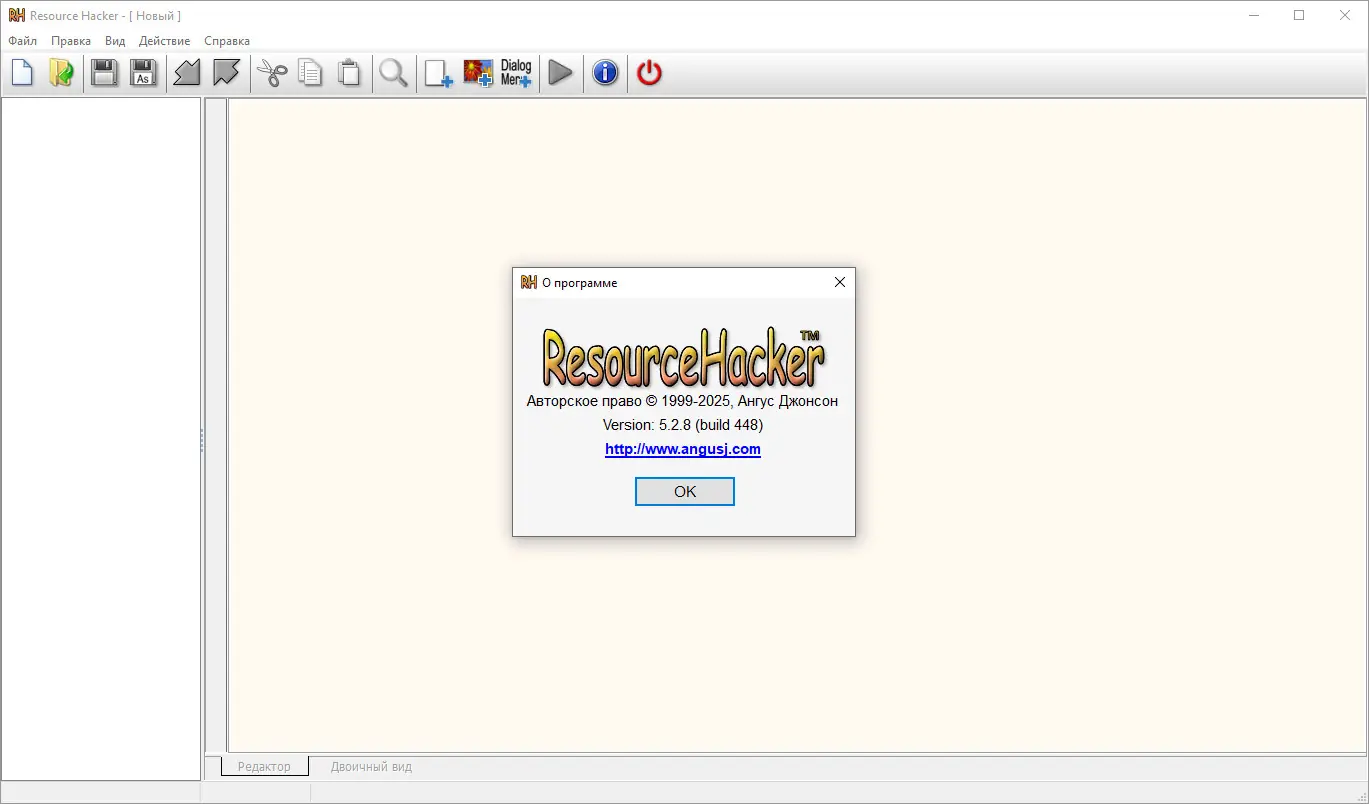Click the Dialog Menu template icon
The width and height of the screenshot is (1369, 804).
[x=516, y=73]
